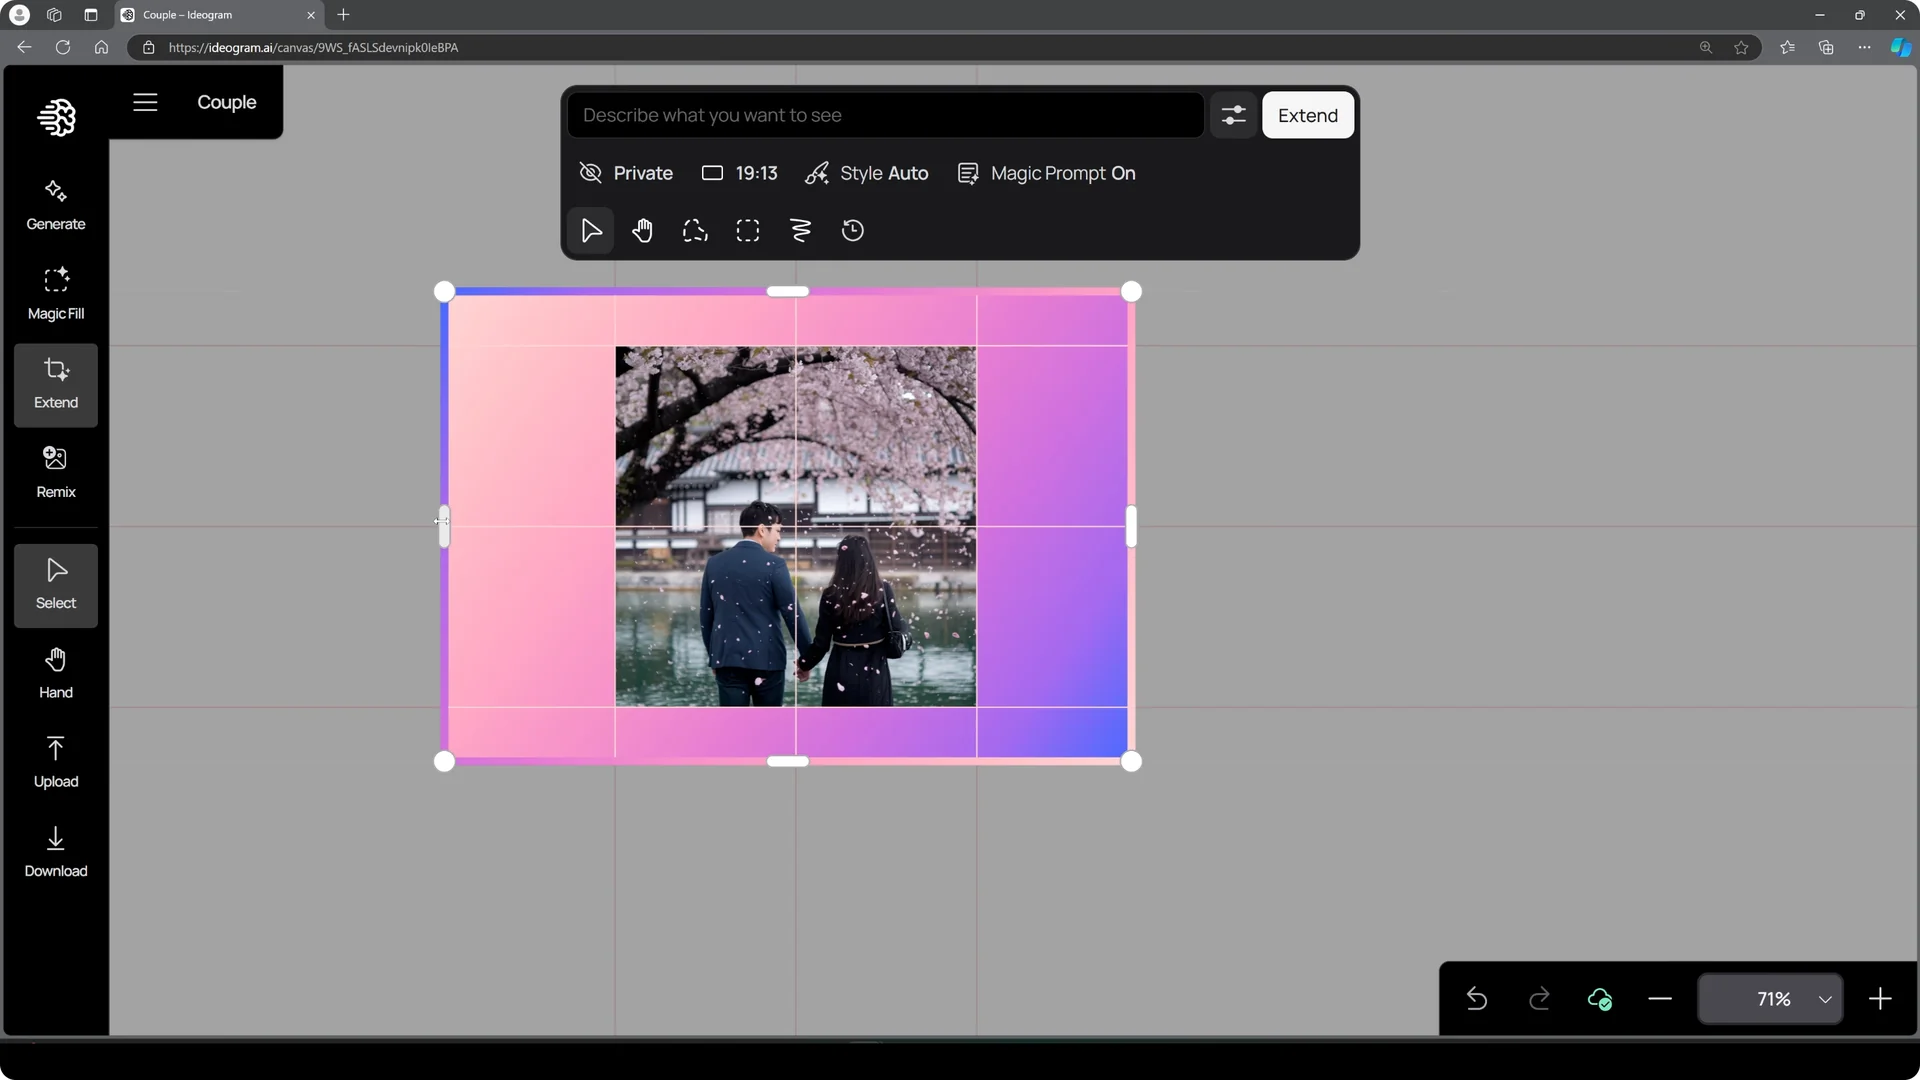Open the Download tool

coord(55,850)
